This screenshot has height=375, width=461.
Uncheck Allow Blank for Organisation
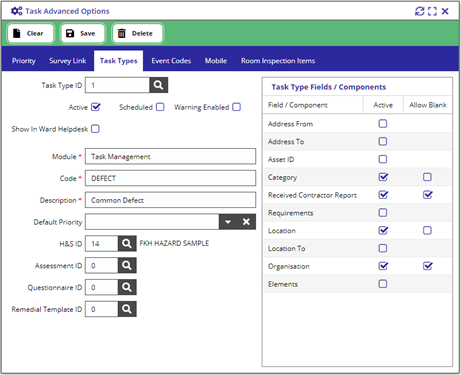428,266
